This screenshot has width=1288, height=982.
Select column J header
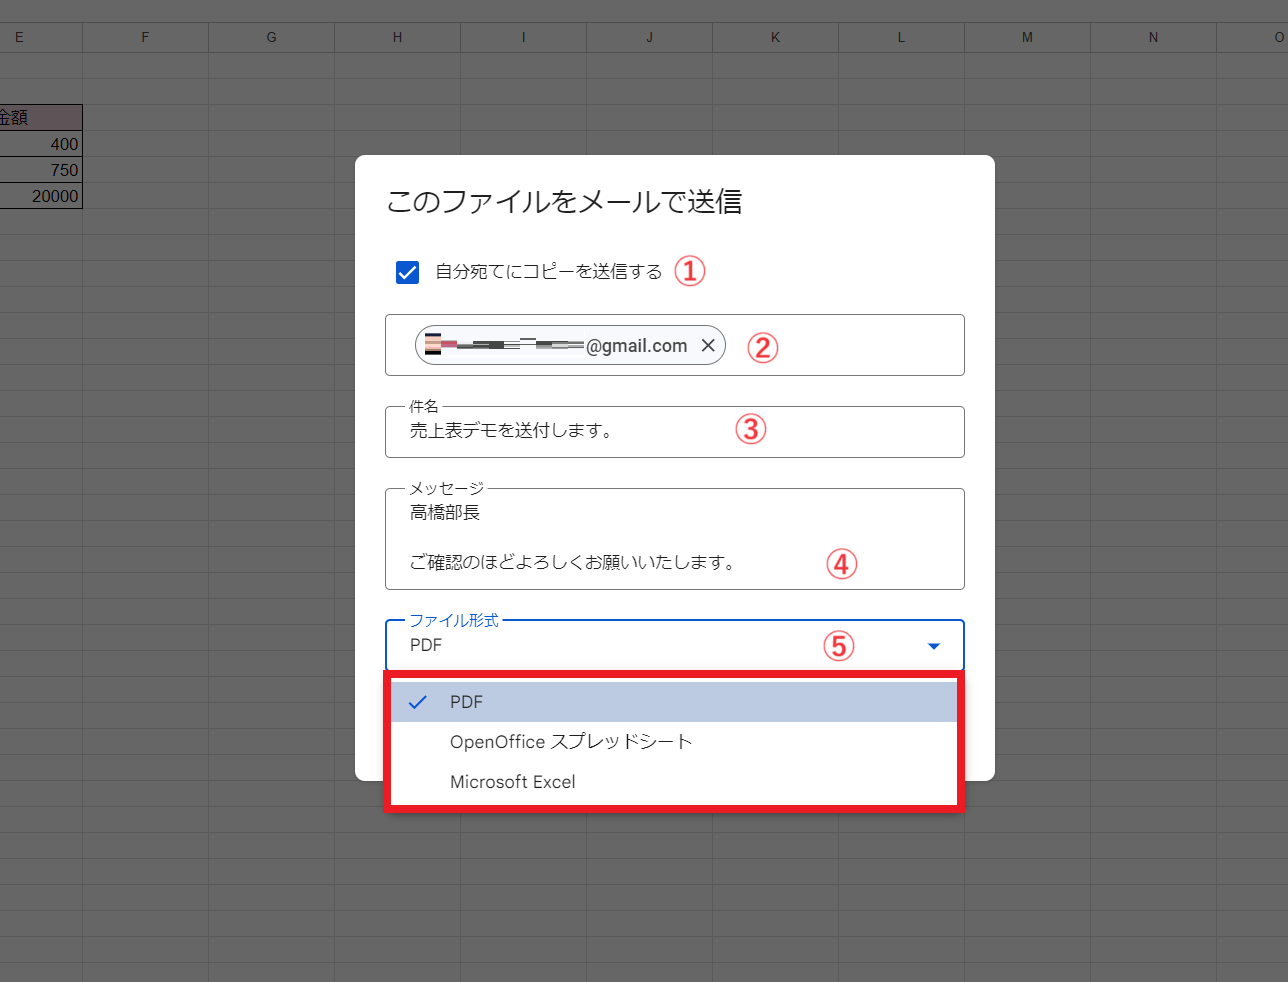[649, 37]
